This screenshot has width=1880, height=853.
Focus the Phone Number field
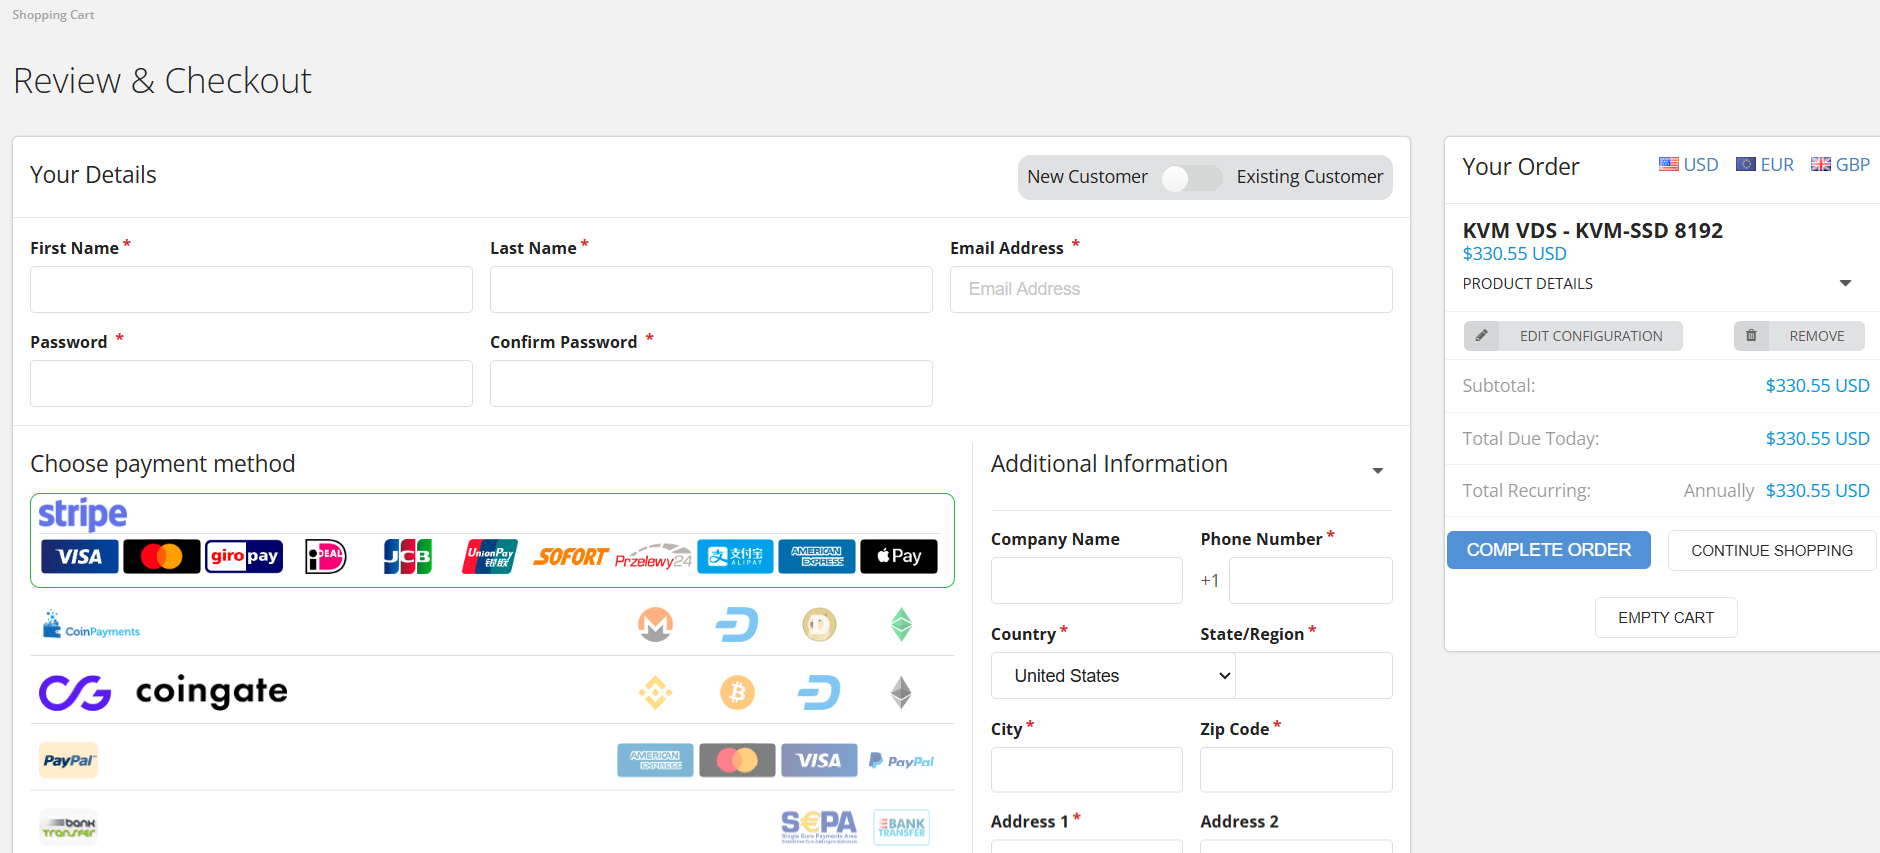(x=1311, y=580)
